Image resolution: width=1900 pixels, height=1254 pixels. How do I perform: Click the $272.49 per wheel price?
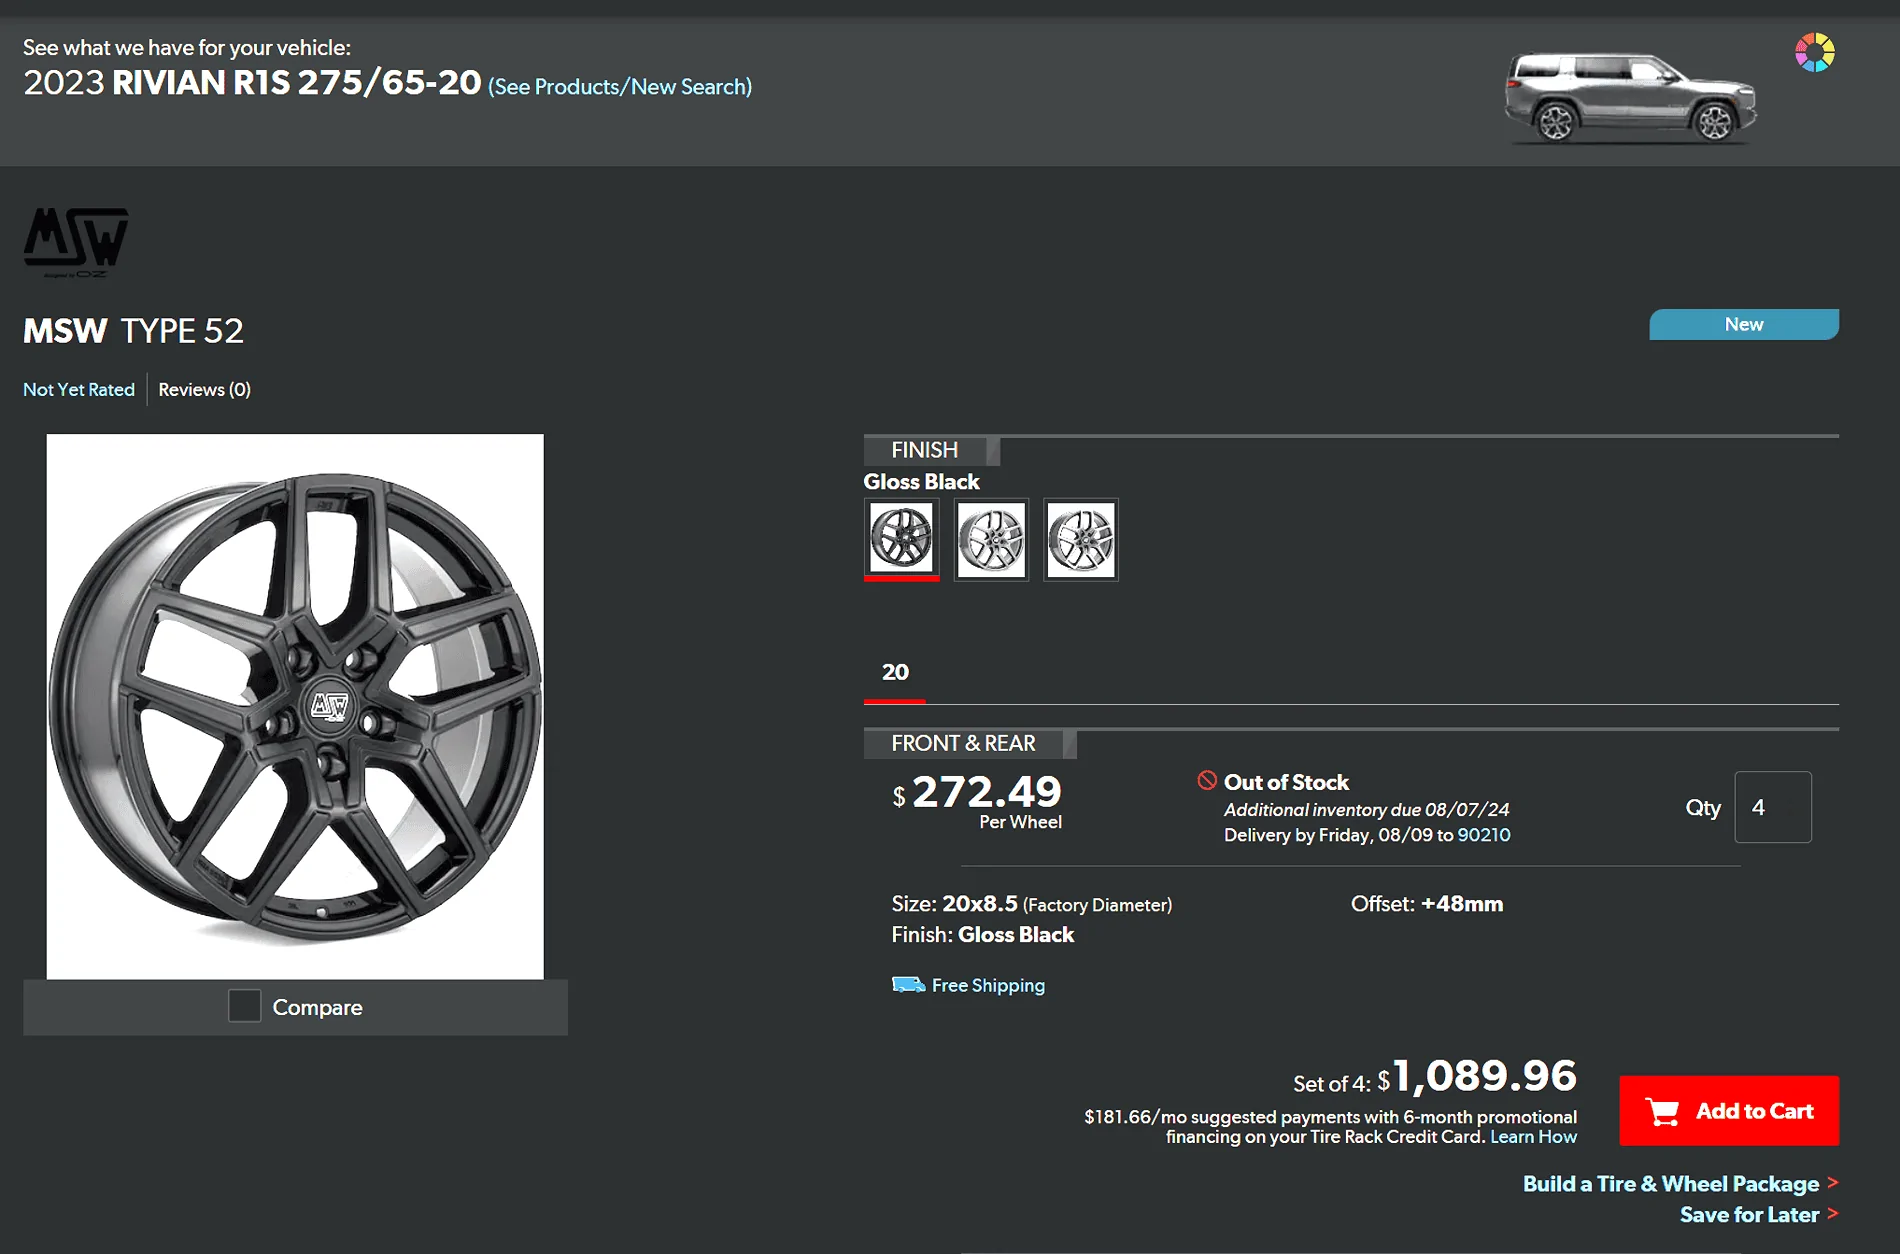point(977,792)
